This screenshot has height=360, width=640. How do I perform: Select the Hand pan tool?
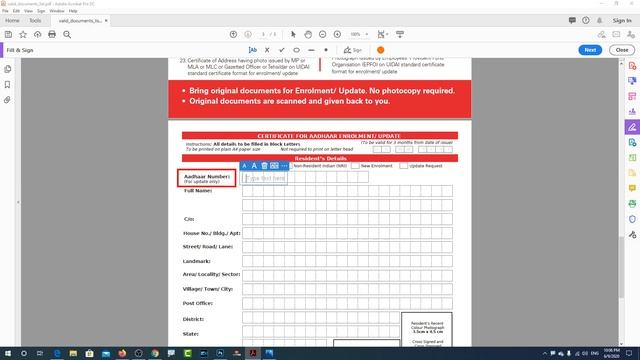coord(308,34)
